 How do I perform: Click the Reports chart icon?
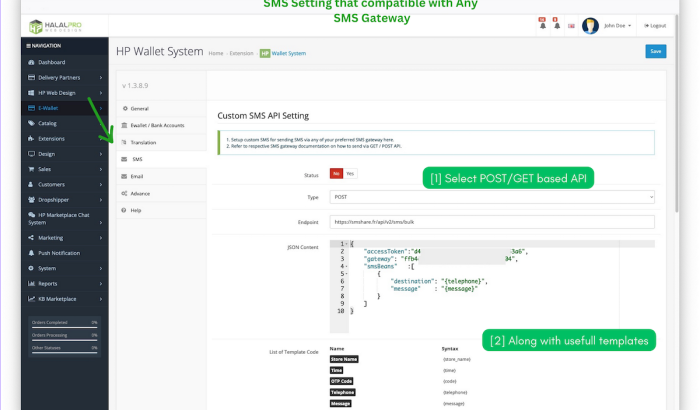pos(31,283)
